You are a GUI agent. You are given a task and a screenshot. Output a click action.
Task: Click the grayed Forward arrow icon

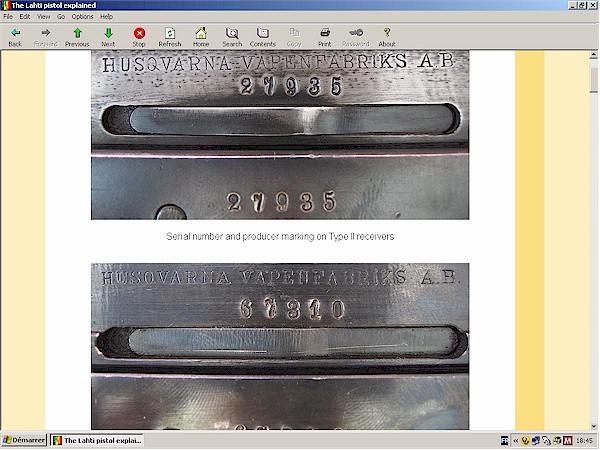pyautogui.click(x=46, y=33)
